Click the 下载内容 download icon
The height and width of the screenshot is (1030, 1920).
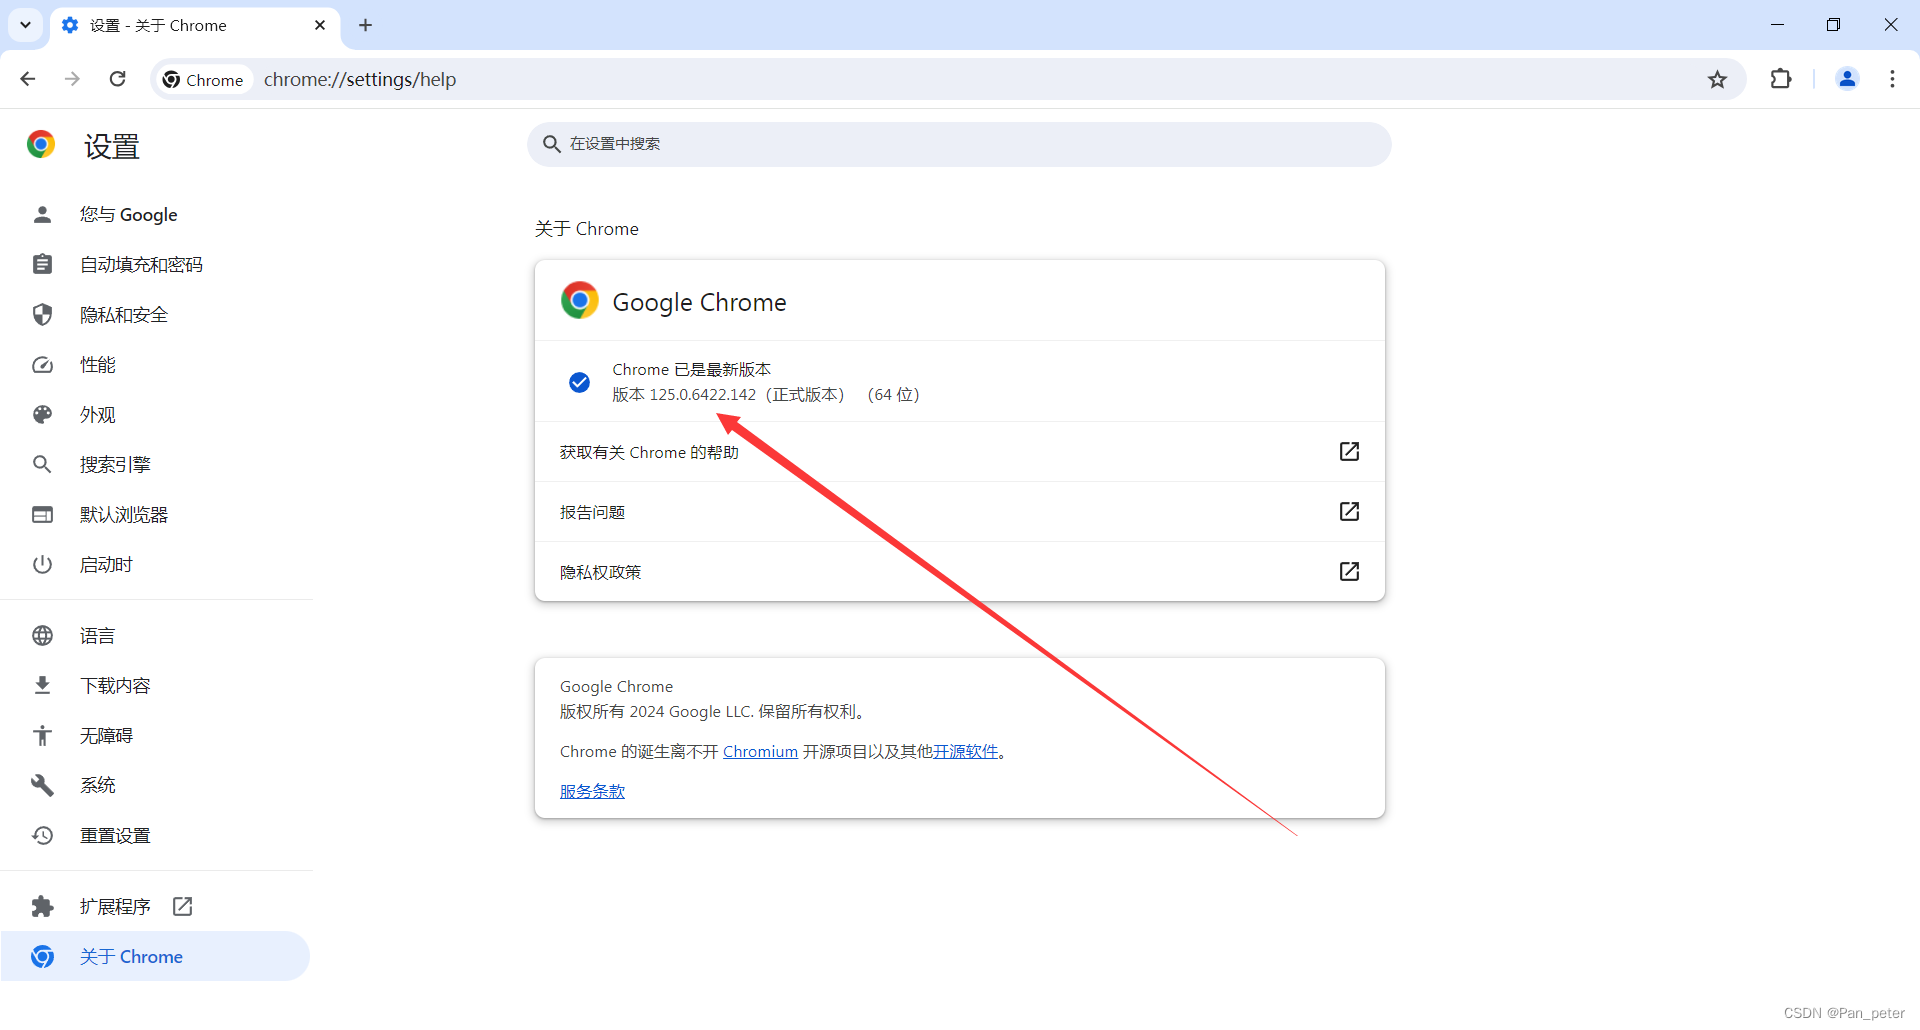click(x=42, y=686)
